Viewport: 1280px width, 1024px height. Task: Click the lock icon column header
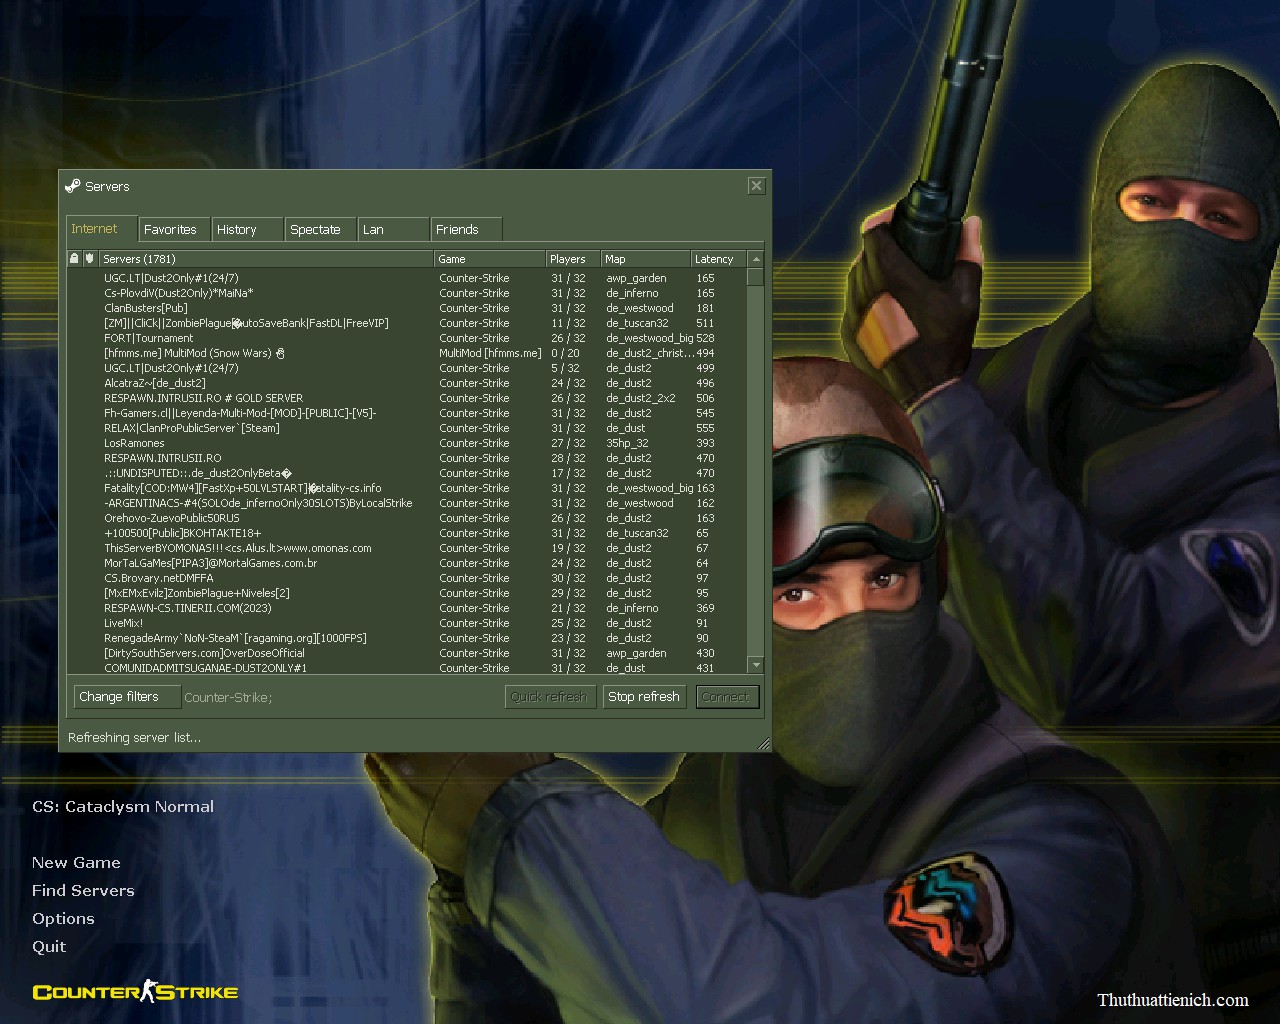click(x=74, y=258)
